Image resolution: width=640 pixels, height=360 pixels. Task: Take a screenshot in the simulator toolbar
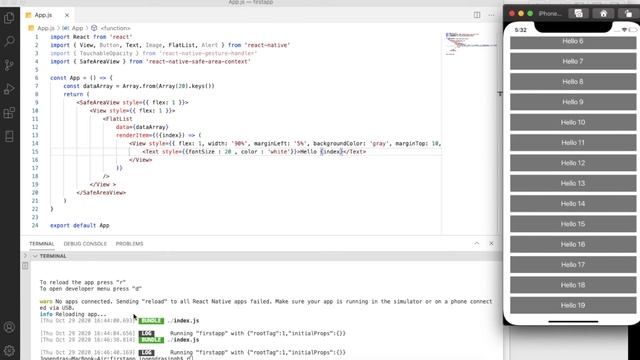click(x=578, y=13)
